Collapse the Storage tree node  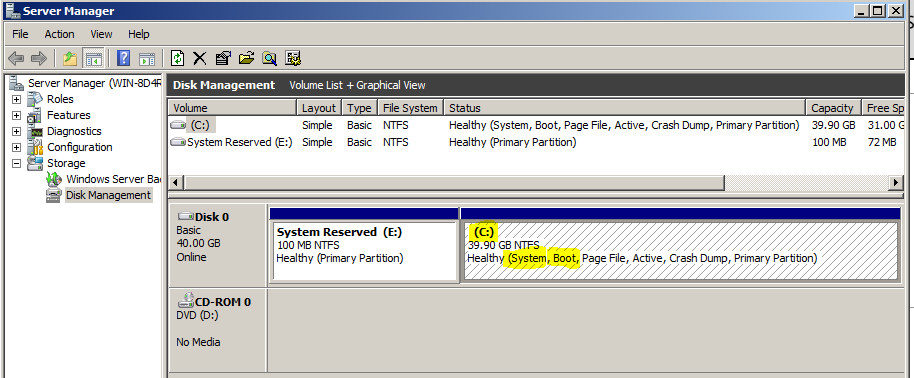tap(16, 164)
